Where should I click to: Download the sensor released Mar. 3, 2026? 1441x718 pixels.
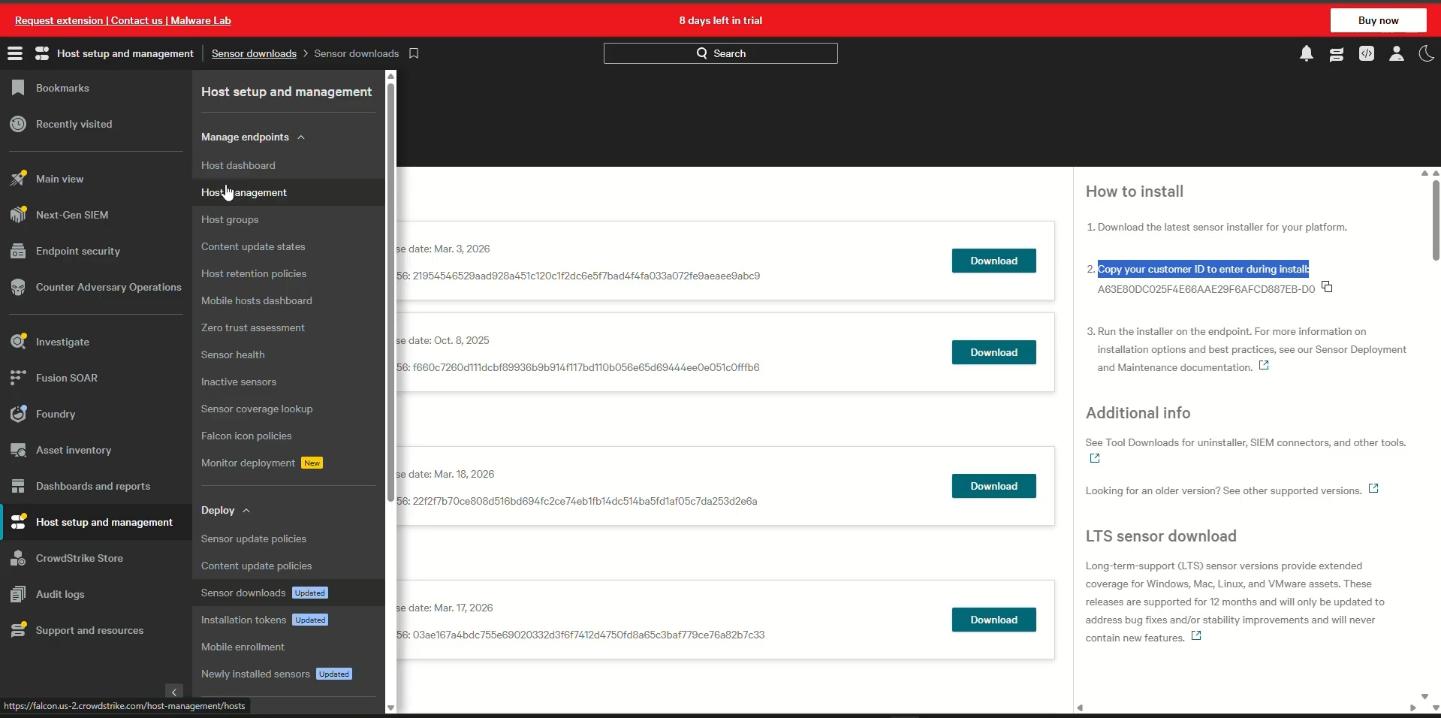[x=993, y=261]
